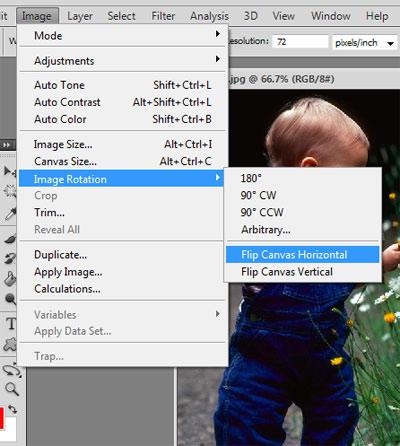Select the Paint Bucket tool
The height and width of the screenshot is (446, 400).
pyautogui.click(x=9, y=278)
